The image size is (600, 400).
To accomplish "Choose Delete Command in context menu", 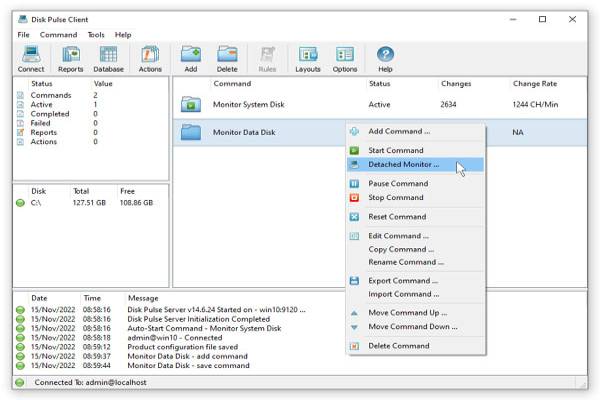I will tap(399, 346).
